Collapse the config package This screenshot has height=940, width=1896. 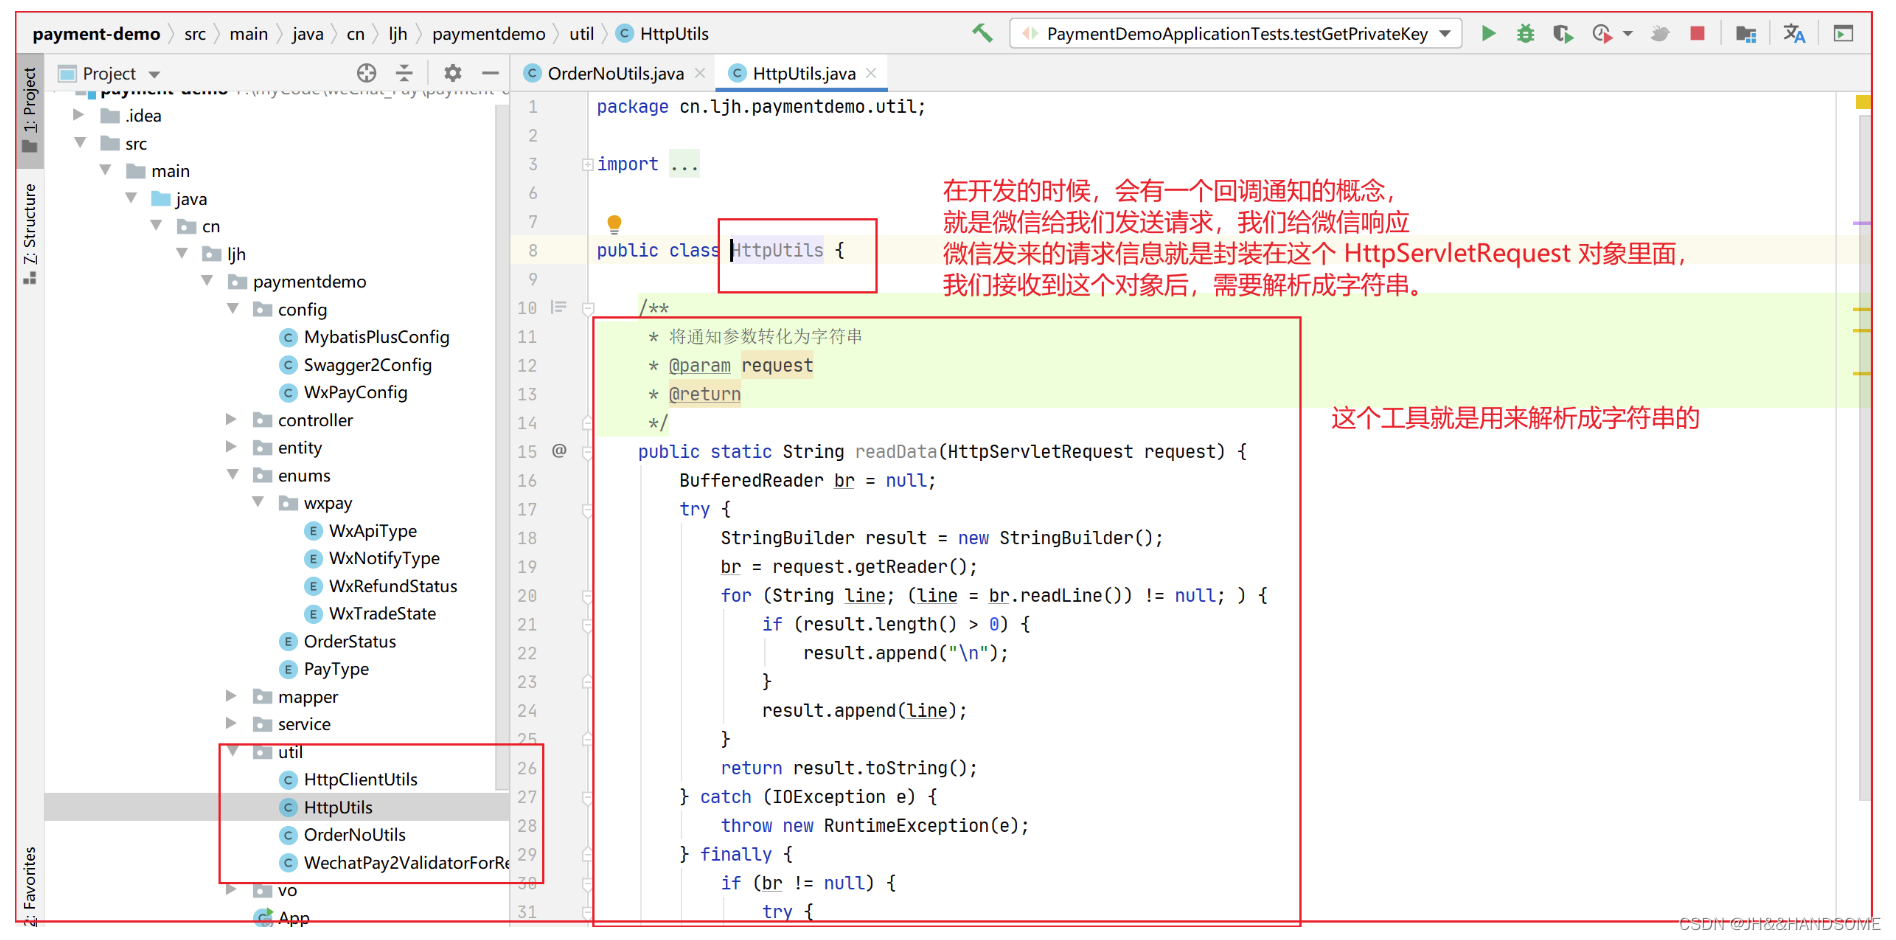232,309
